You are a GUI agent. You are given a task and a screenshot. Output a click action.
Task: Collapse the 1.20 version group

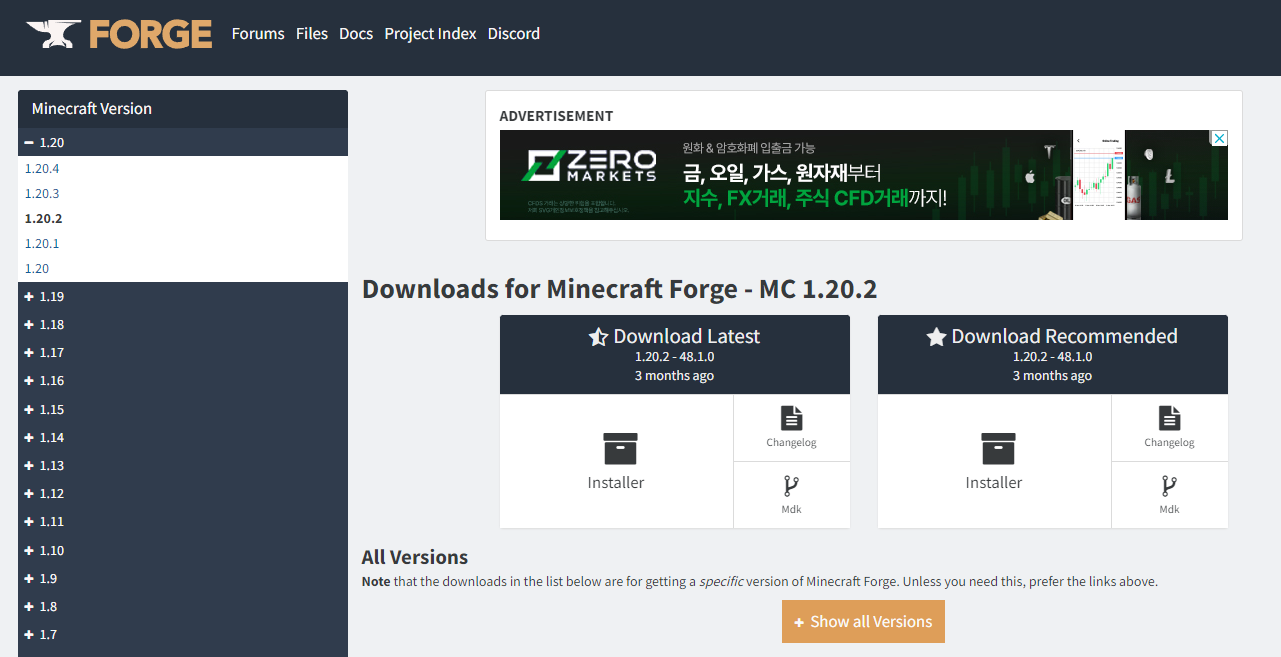183,143
